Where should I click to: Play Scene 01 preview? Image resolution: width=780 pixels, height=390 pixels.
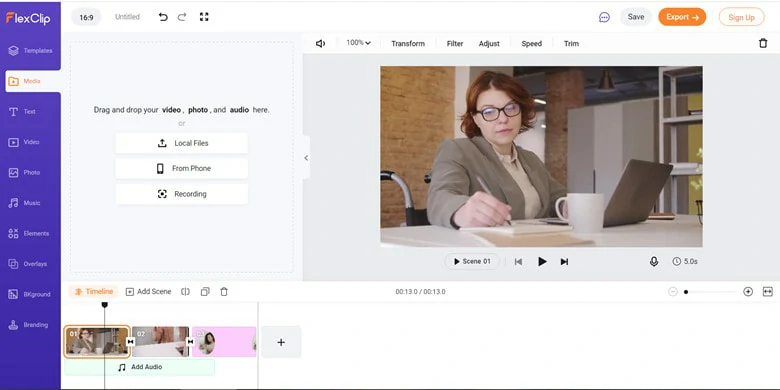pos(472,262)
